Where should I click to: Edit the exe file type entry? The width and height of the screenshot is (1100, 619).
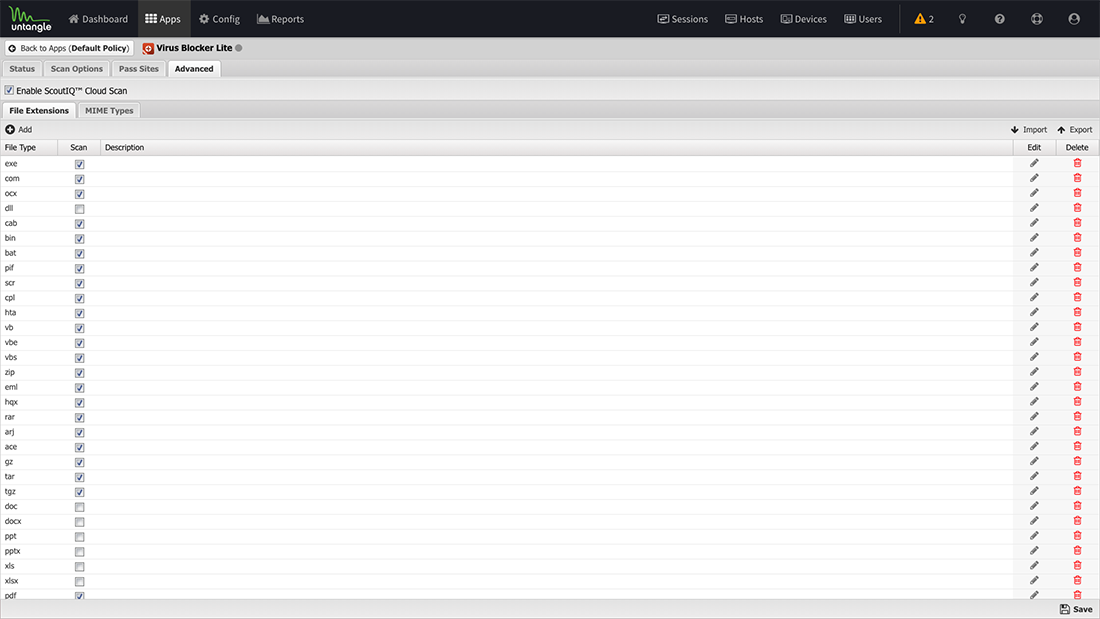point(1034,164)
